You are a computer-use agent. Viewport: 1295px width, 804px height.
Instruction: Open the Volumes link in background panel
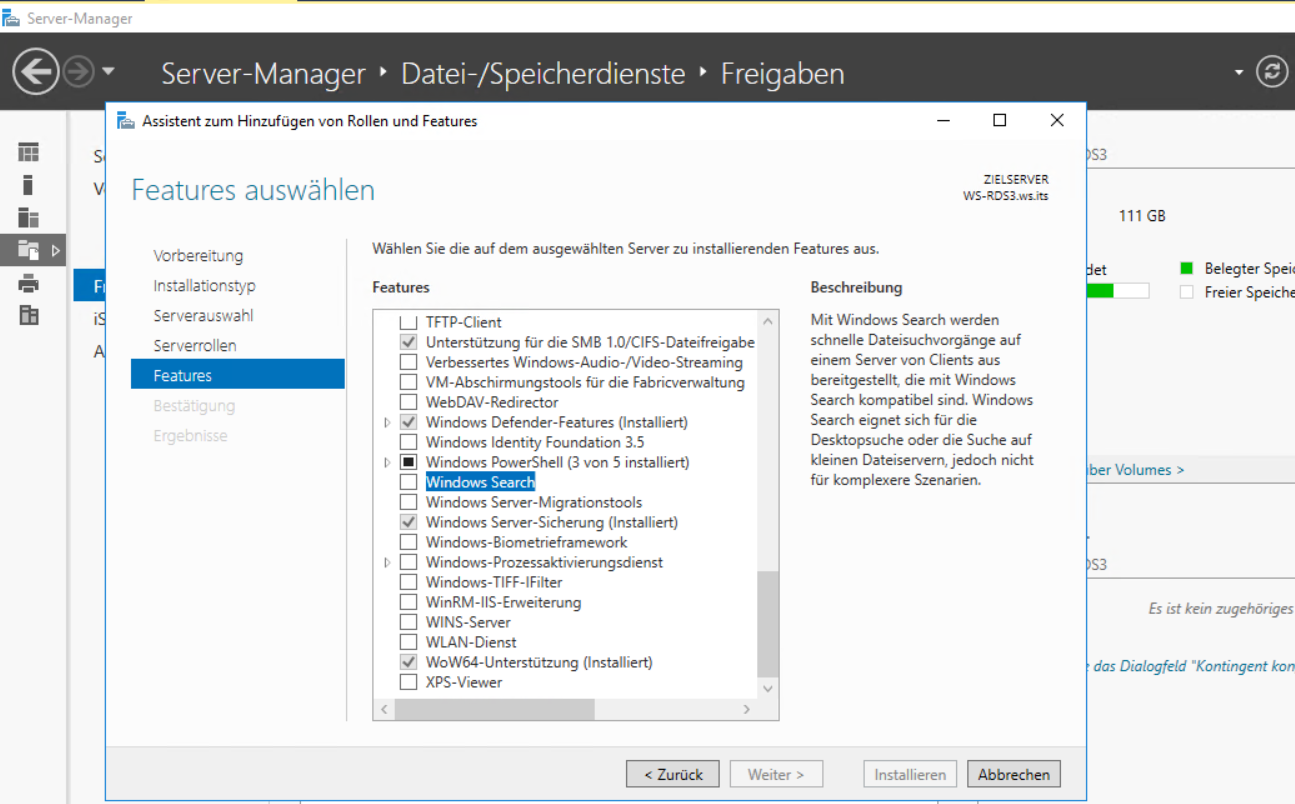(1135, 470)
